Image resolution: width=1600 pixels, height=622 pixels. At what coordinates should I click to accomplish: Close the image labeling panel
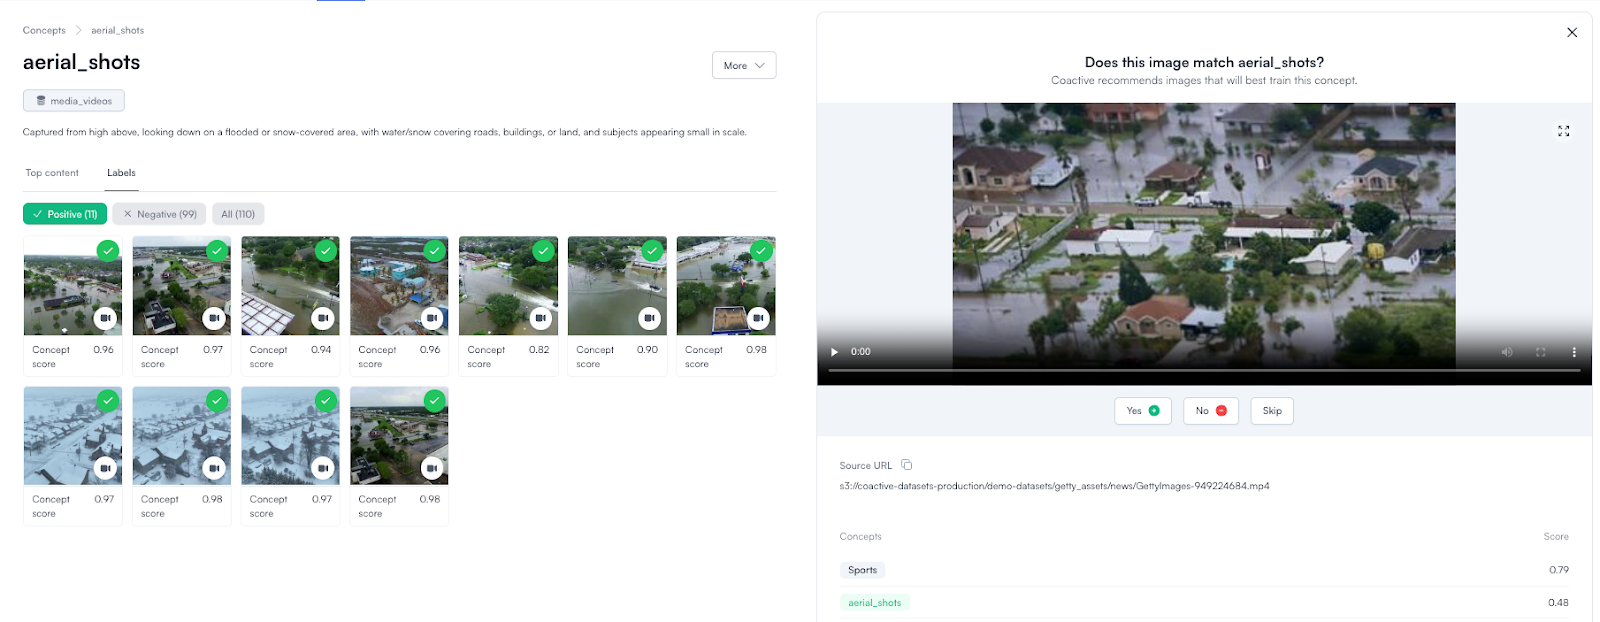1571,33
